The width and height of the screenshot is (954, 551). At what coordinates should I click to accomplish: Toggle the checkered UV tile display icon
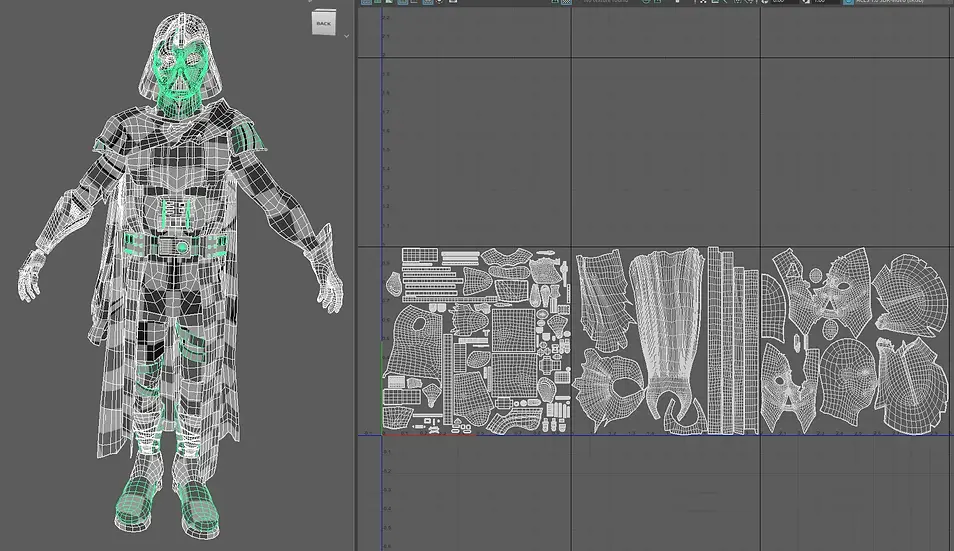pos(566,2)
